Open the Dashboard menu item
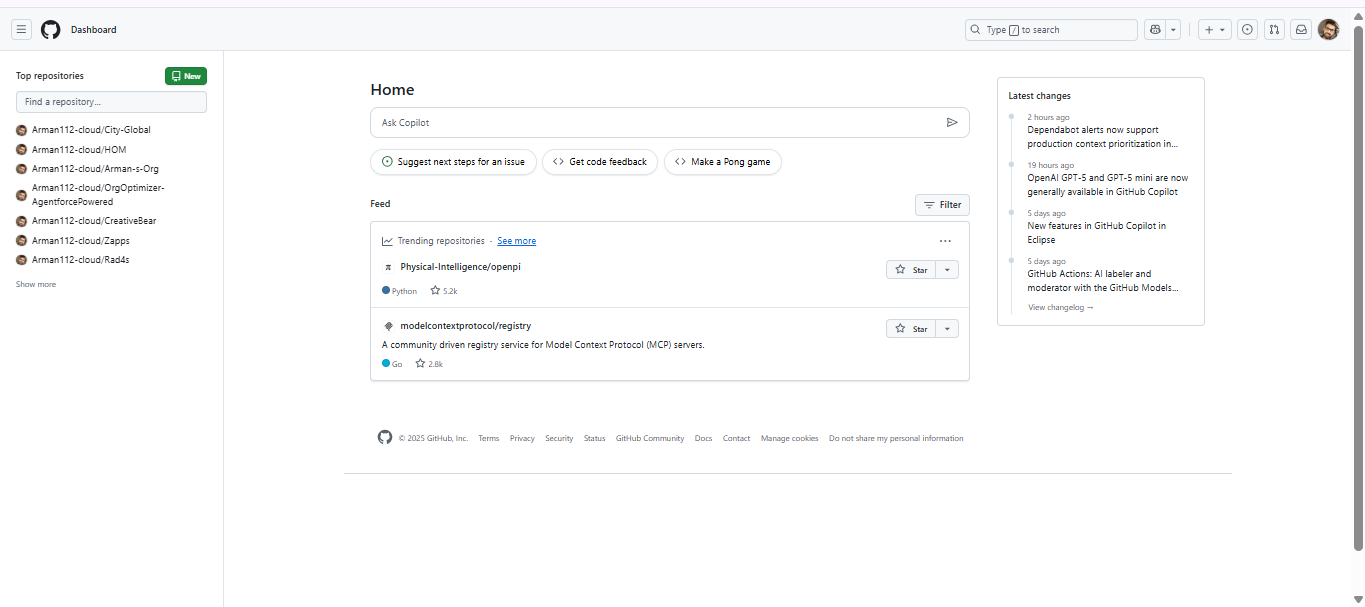This screenshot has width=1365, height=607. tap(93, 29)
